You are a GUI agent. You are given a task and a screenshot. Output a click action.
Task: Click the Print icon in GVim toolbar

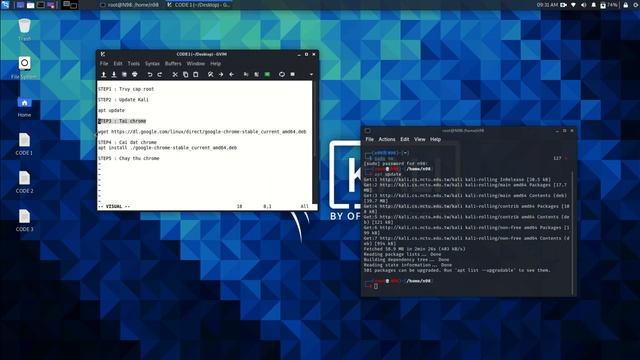click(x=135, y=74)
